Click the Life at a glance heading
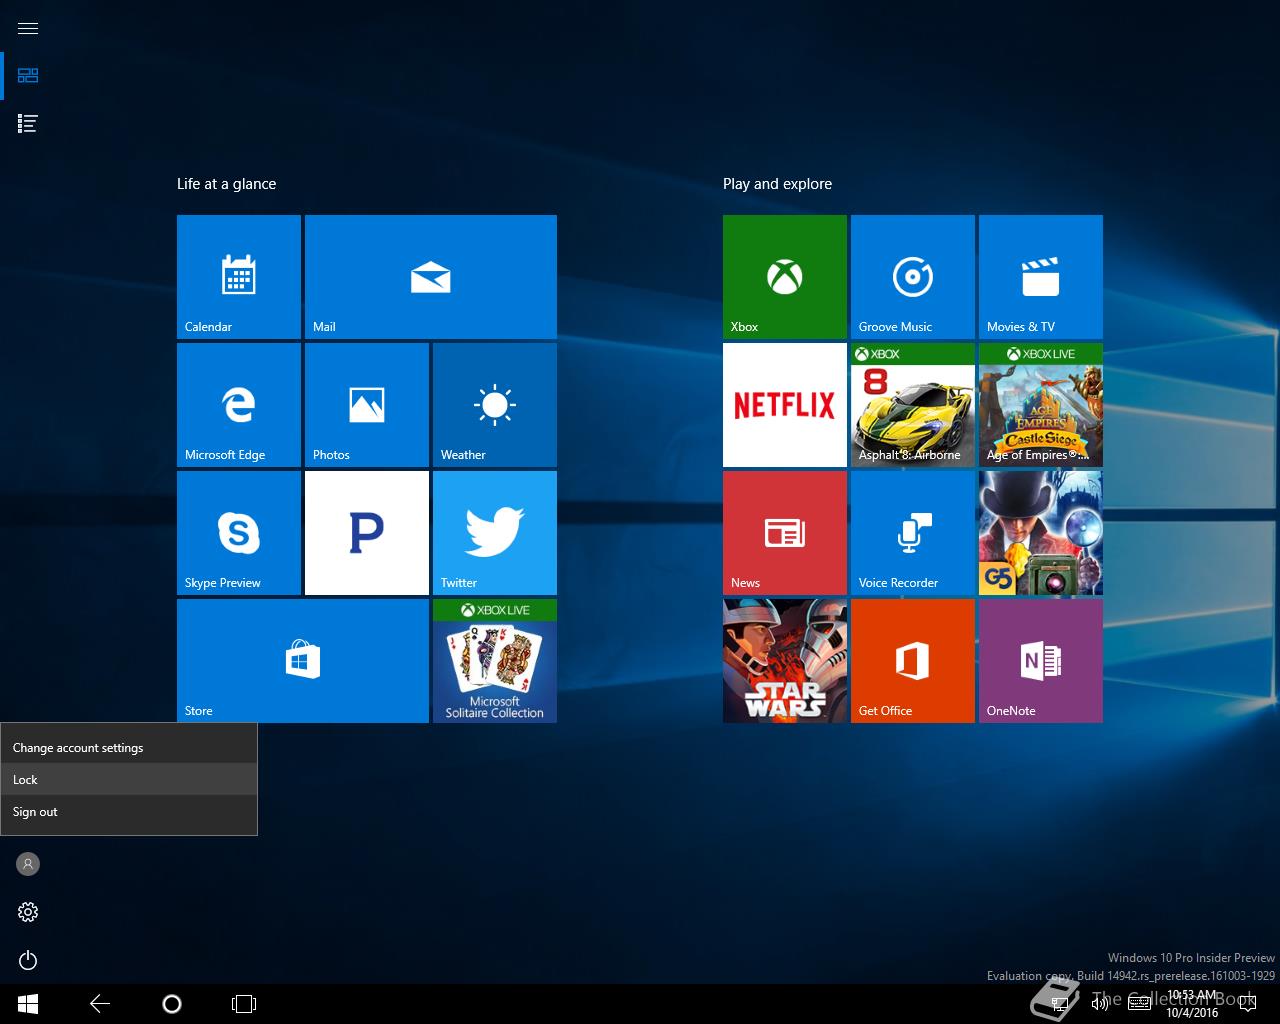 226,184
